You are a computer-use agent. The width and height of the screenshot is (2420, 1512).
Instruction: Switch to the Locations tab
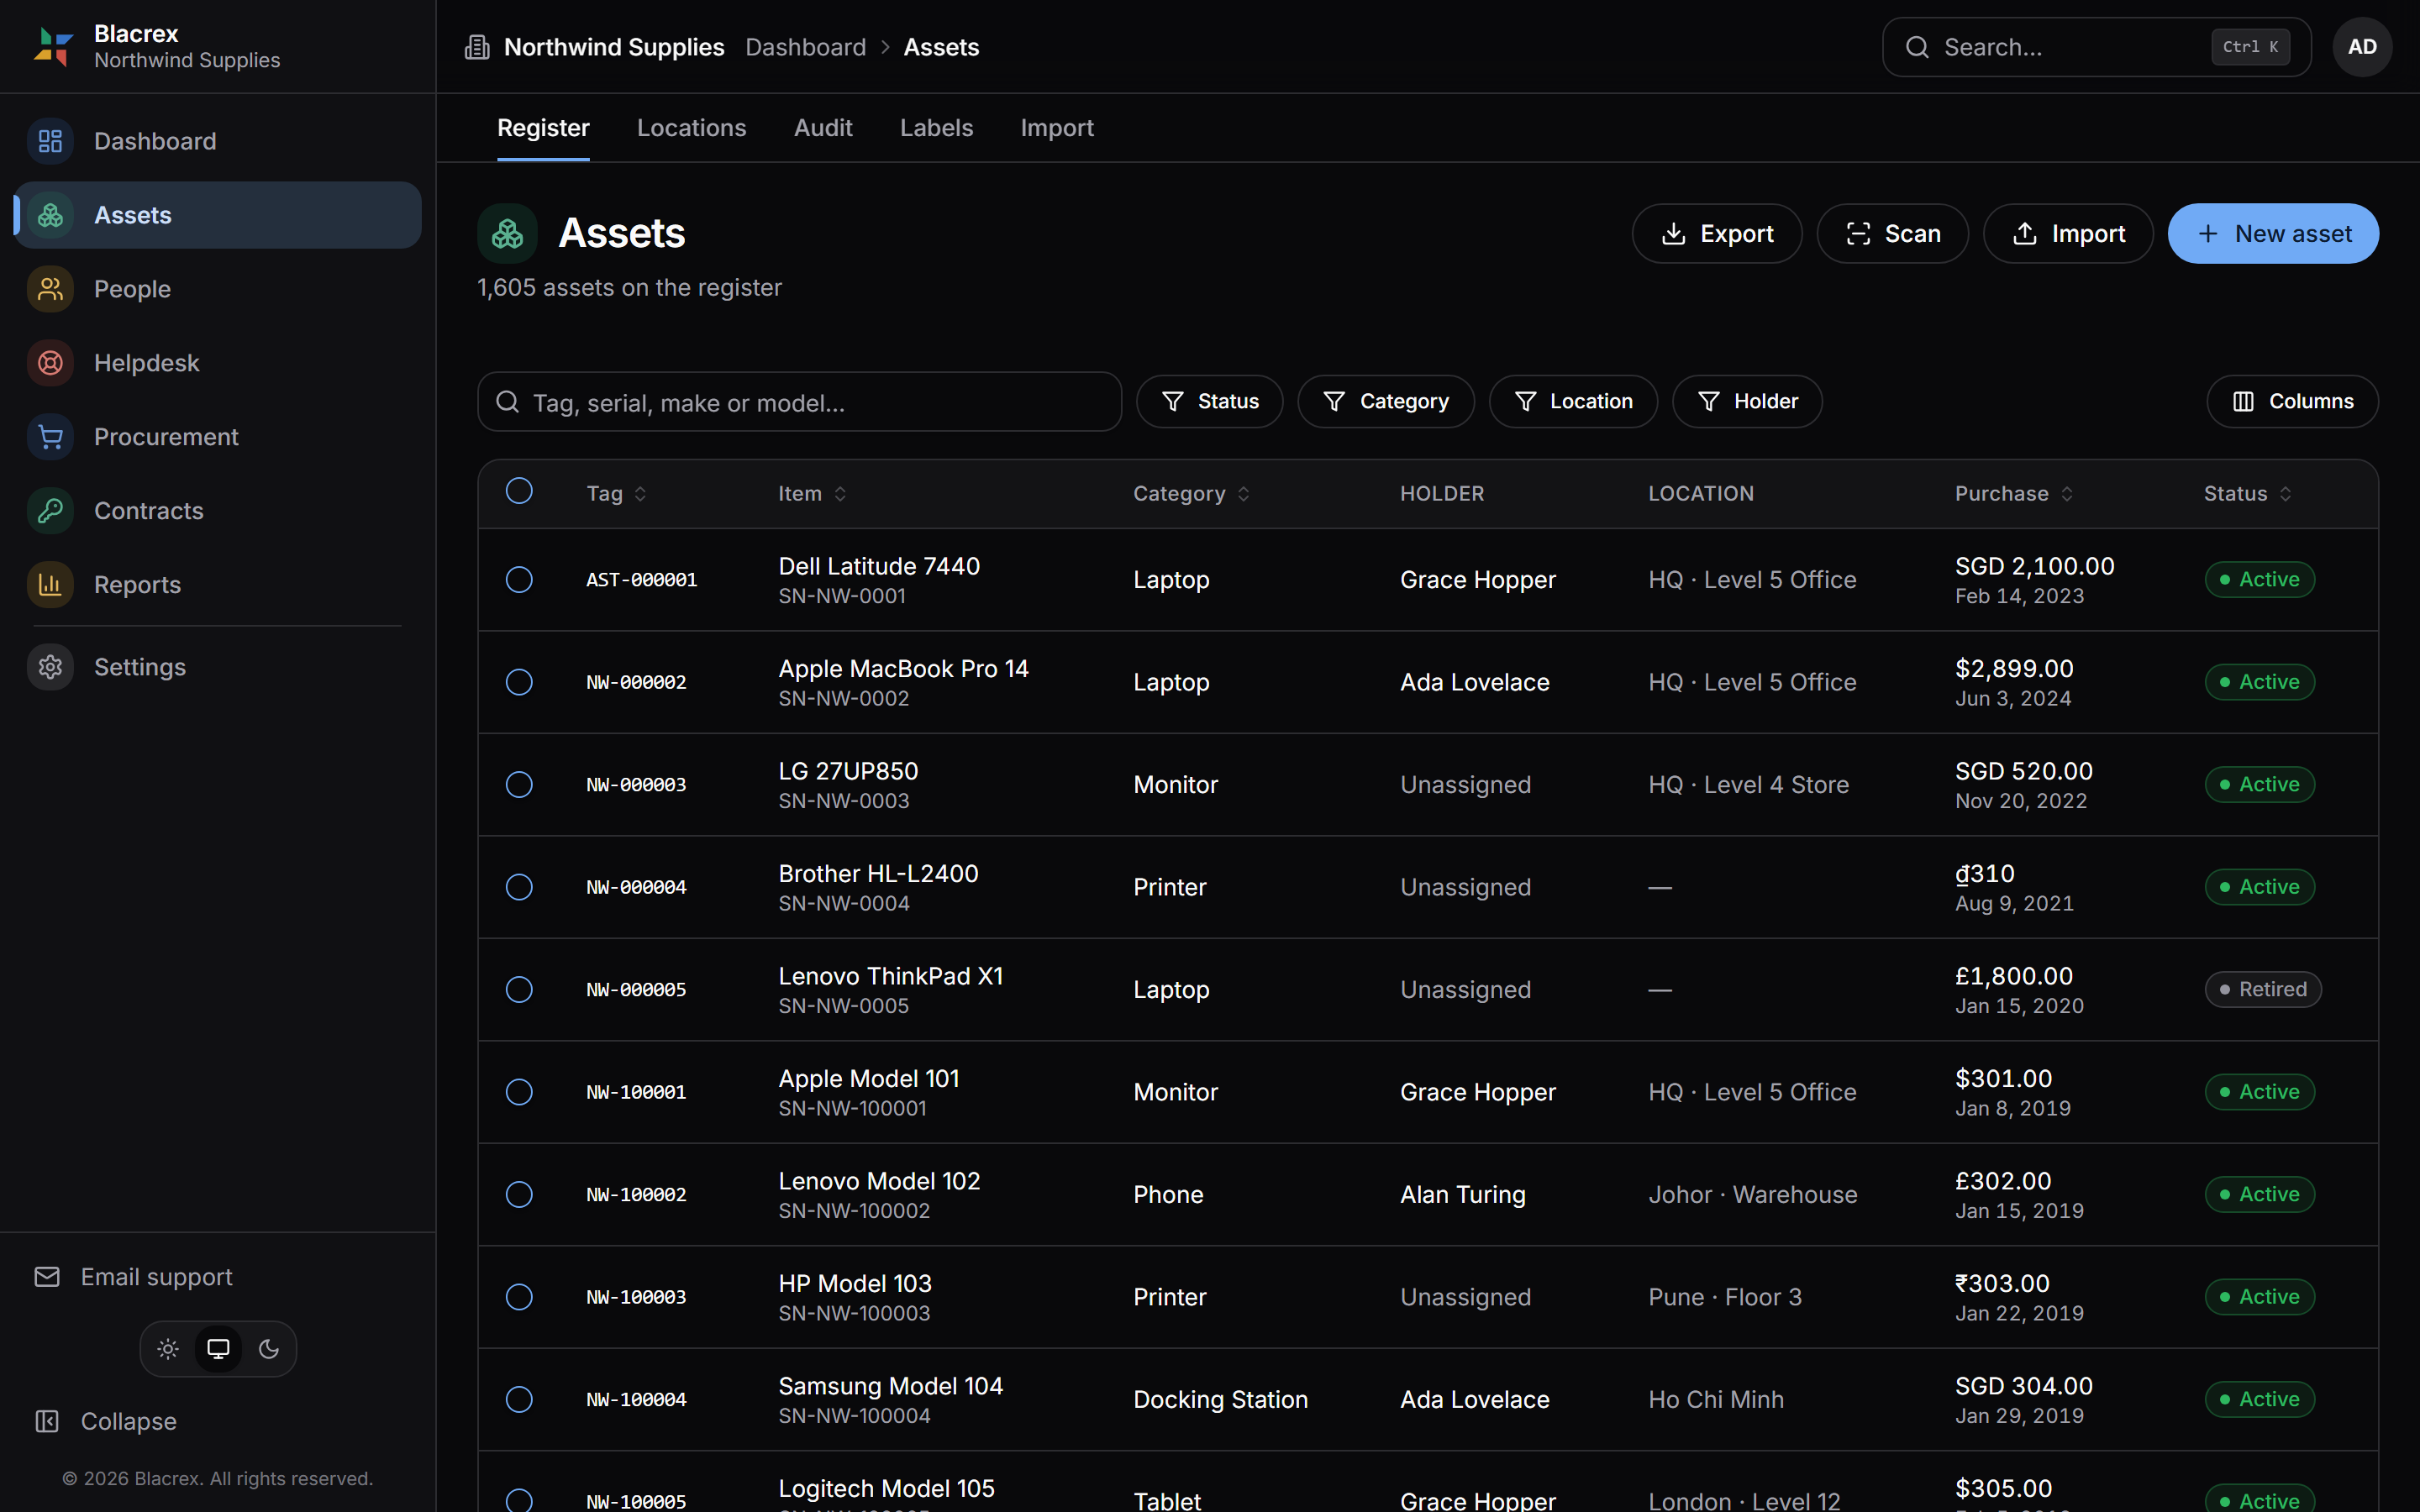pyautogui.click(x=692, y=128)
